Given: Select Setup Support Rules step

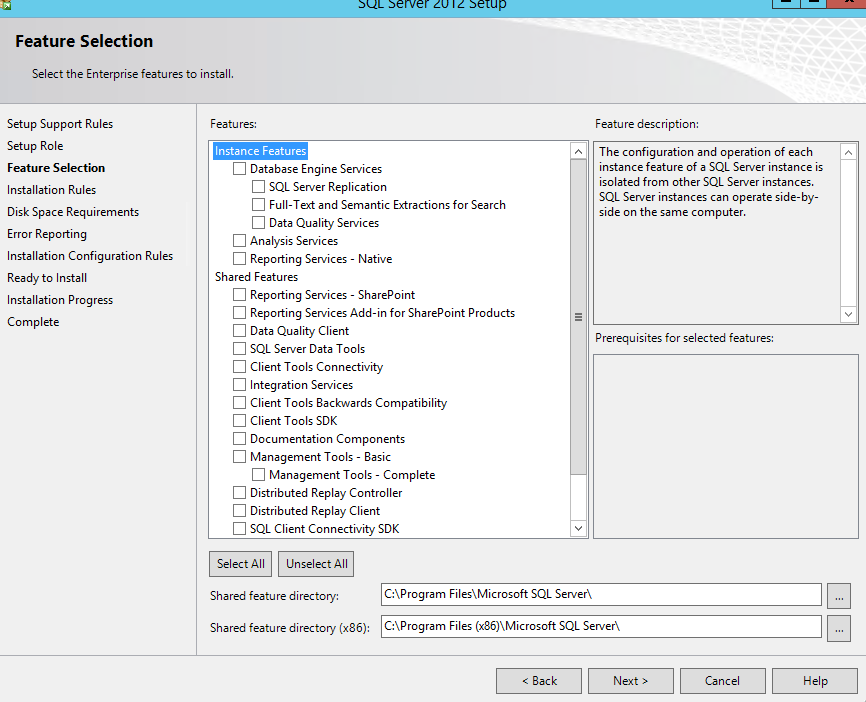Looking at the screenshot, I should (60, 124).
